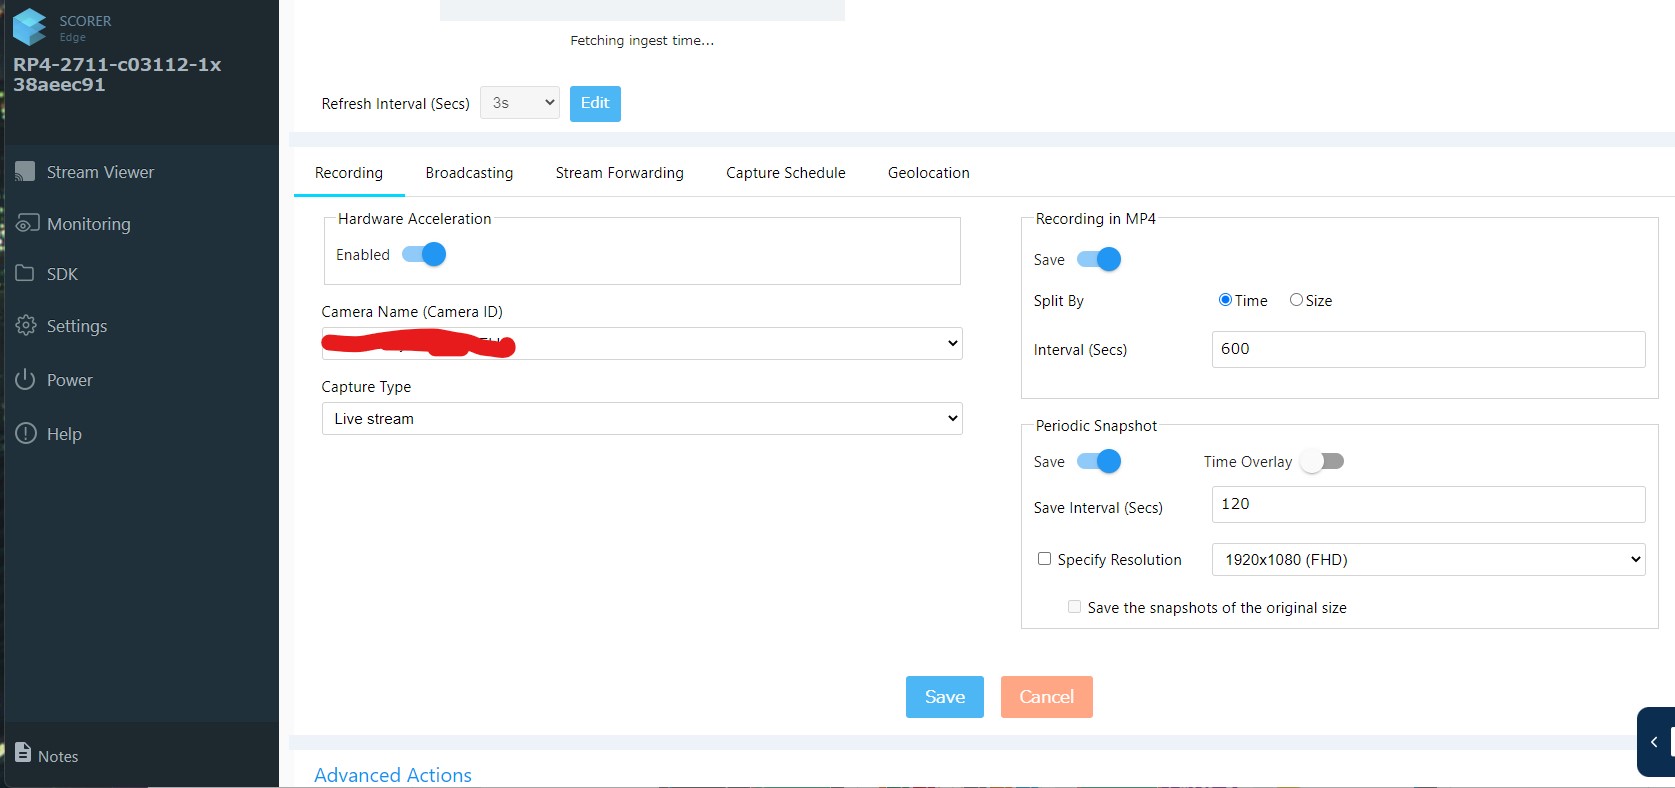Open the 1920x1080 (FHD) resolution dropdown
Viewport: 1675px width, 788px height.
point(1428,560)
